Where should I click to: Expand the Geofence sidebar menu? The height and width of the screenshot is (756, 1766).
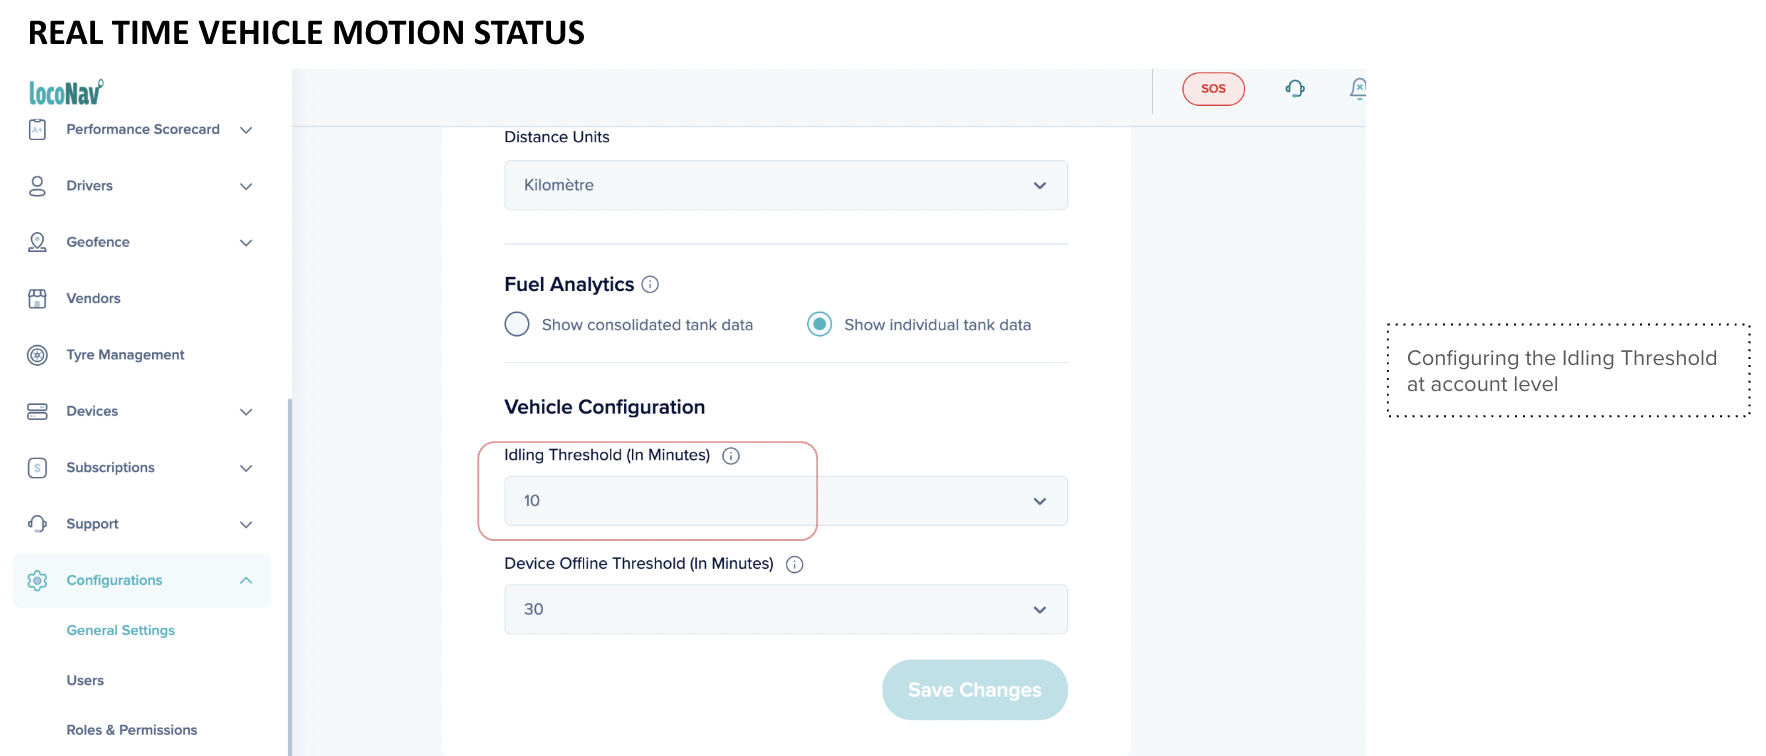pos(246,243)
